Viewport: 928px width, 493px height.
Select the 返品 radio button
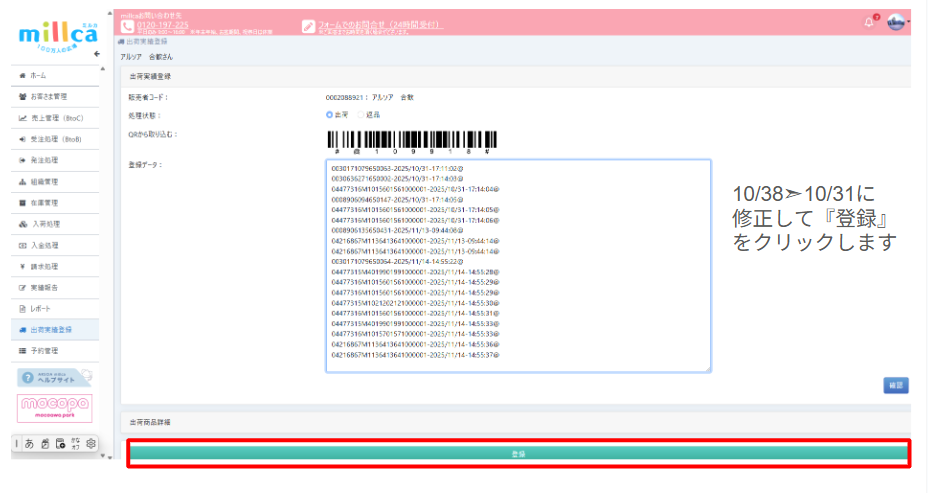tap(360, 115)
